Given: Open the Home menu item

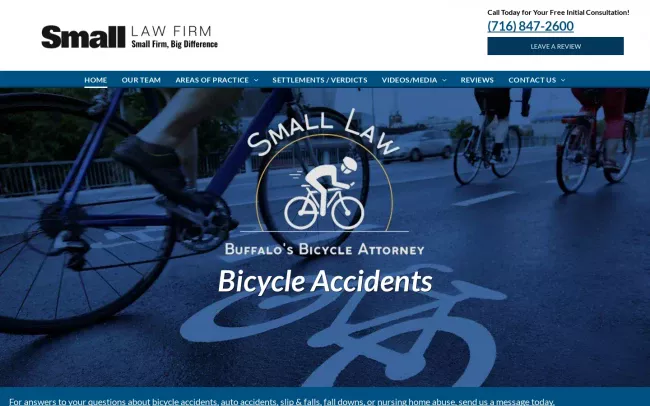Looking at the screenshot, I should pos(96,80).
